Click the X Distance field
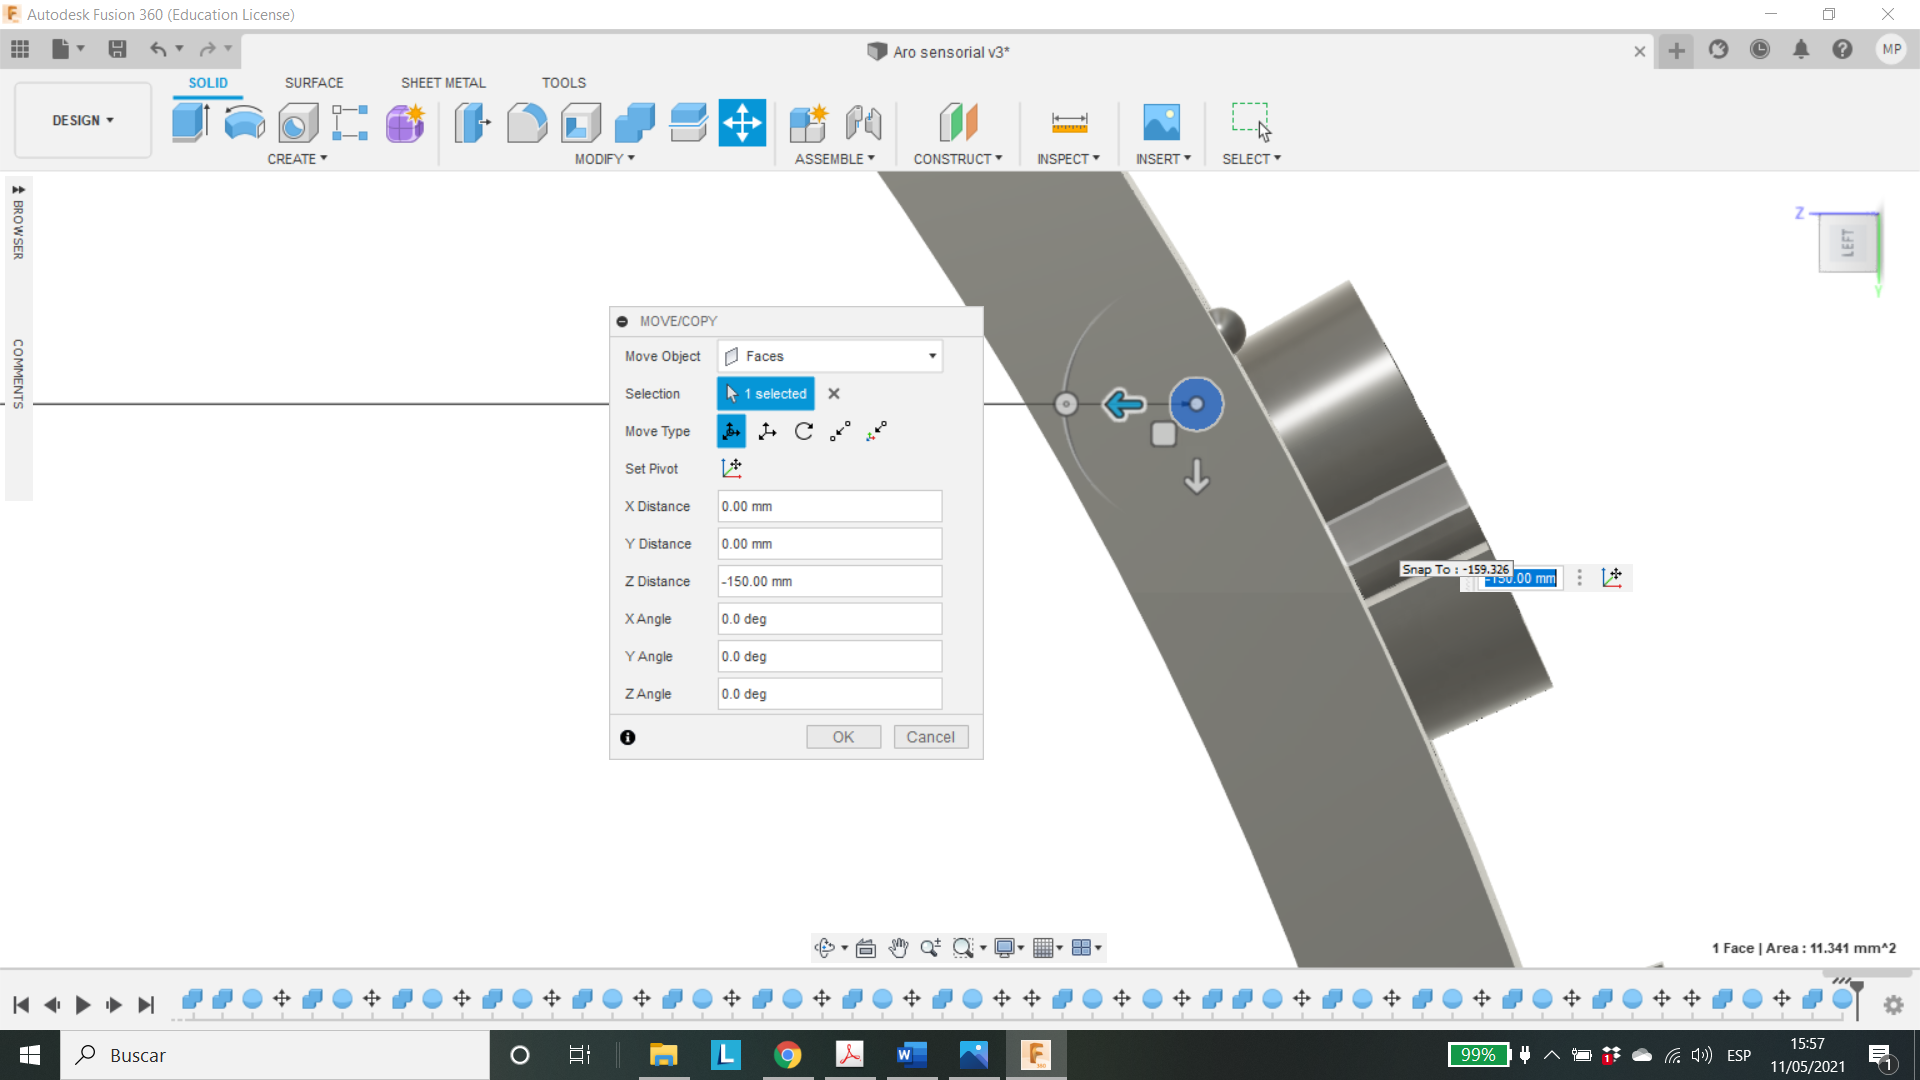 (x=830, y=506)
